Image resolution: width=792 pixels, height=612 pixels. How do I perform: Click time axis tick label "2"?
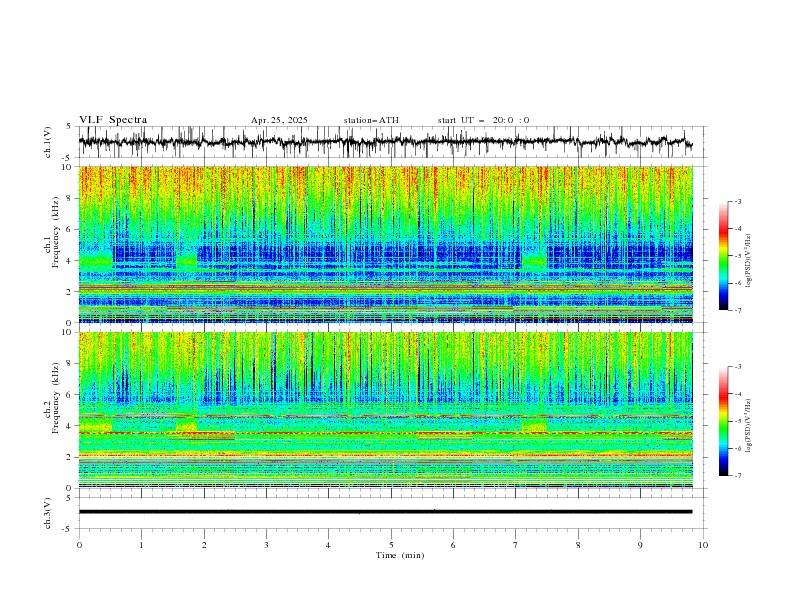204,545
